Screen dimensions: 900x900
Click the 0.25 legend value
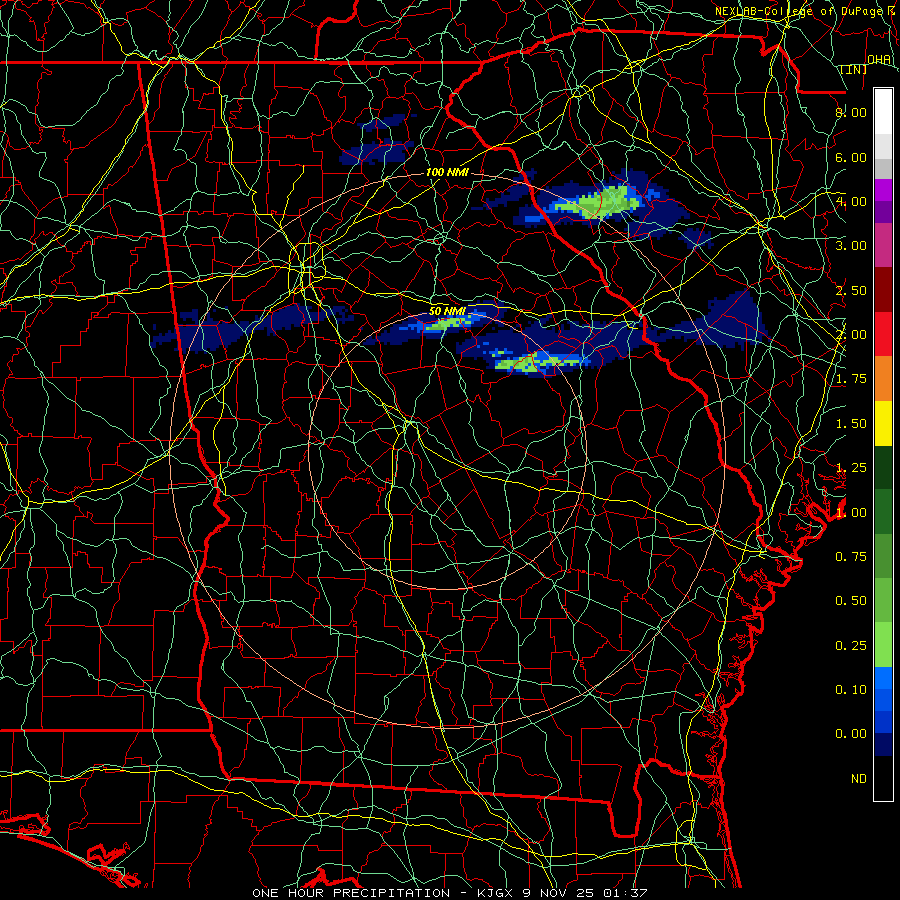(851, 646)
